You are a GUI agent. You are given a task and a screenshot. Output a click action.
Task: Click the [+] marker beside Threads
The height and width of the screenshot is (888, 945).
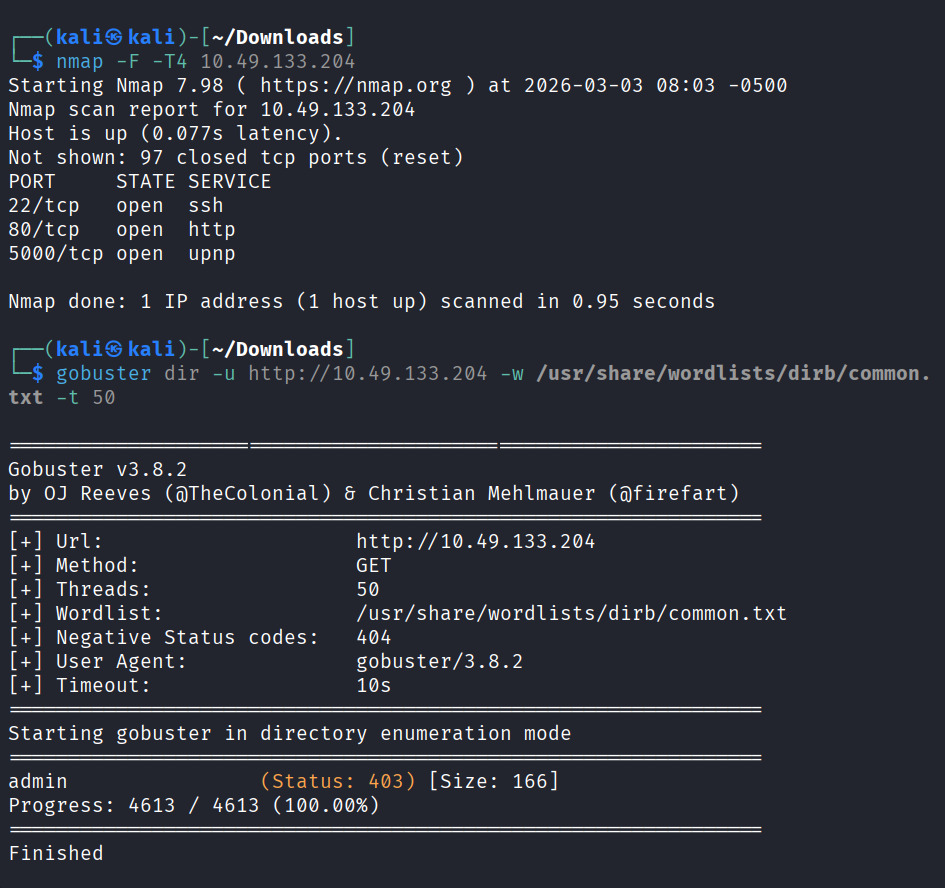click(x=26, y=589)
